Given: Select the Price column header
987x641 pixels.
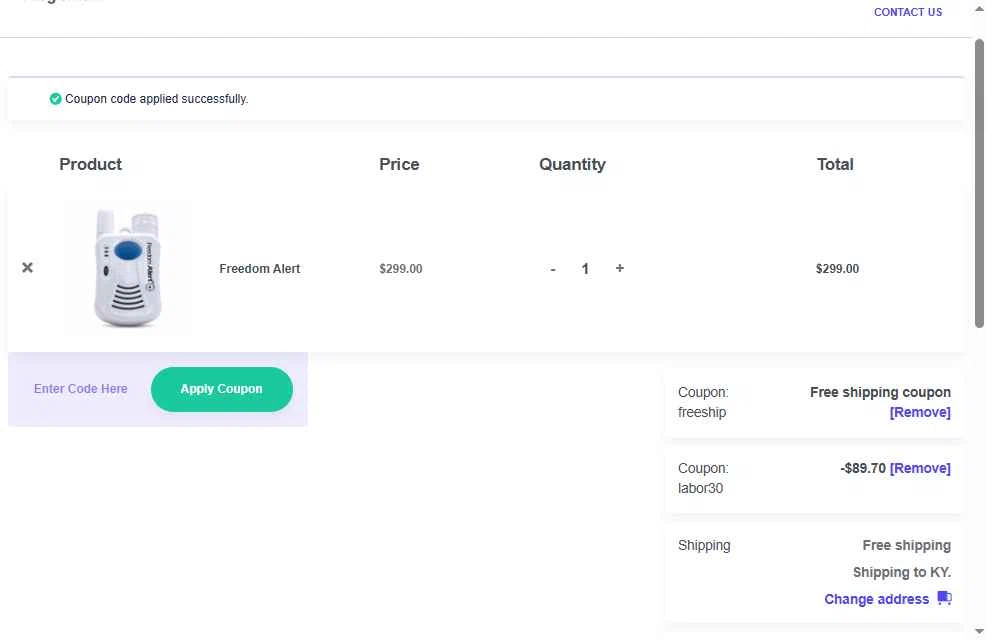Looking at the screenshot, I should point(399,164).
